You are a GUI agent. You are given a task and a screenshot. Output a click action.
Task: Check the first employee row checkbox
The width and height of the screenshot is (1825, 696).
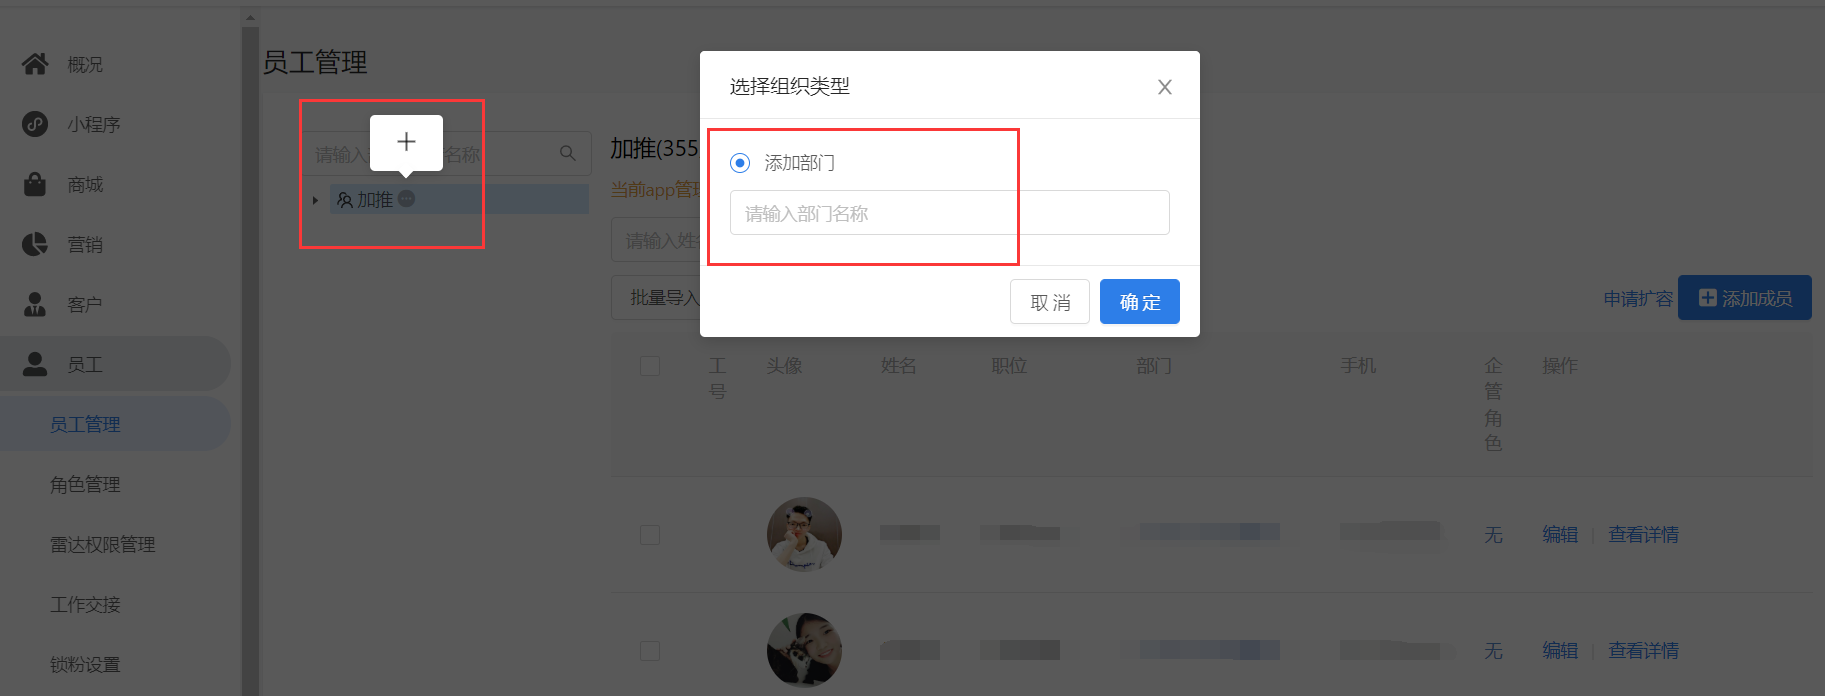coord(650,535)
